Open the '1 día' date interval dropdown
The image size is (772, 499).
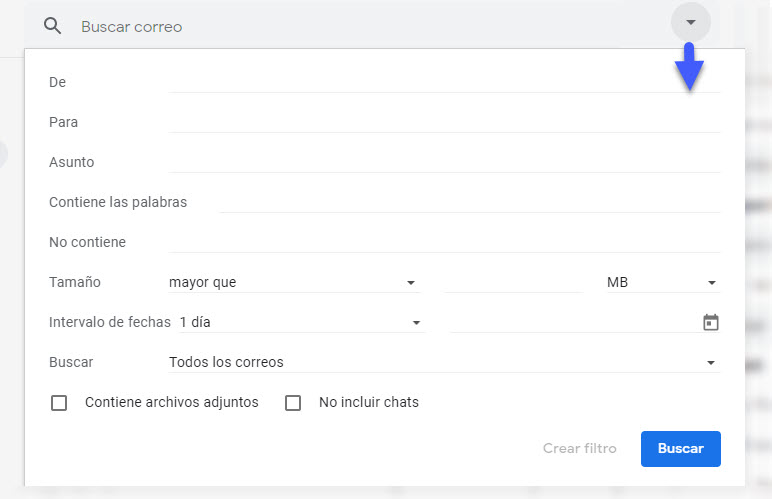coord(300,323)
